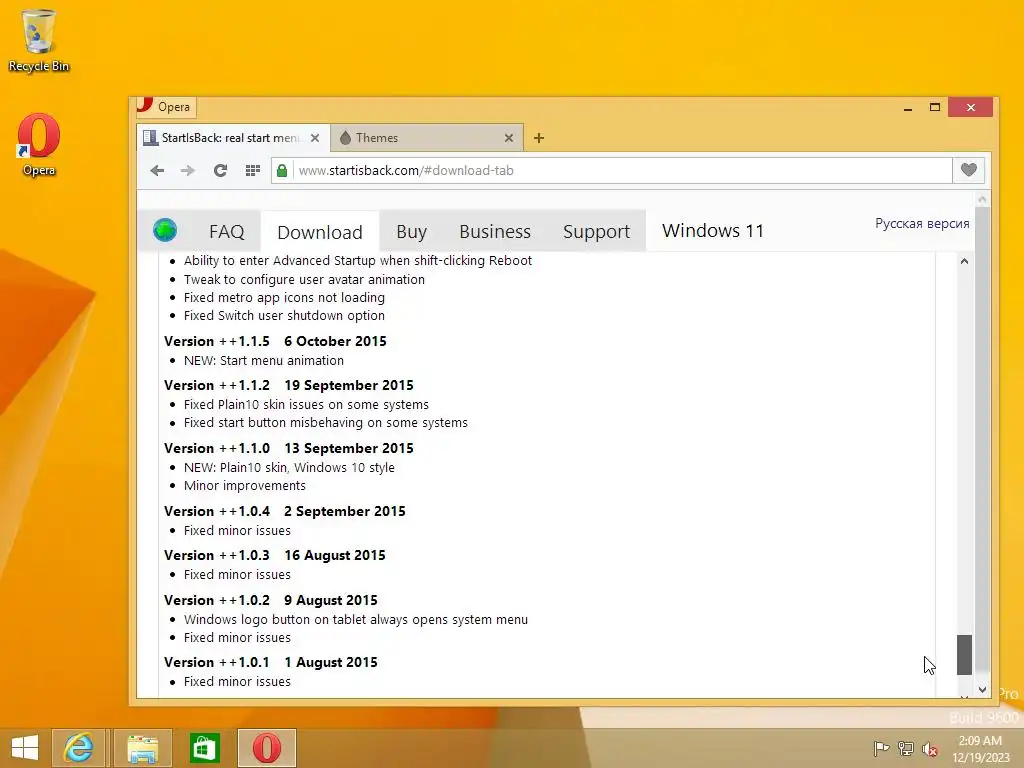Click the StartIsBack globe logo
This screenshot has width=1024, height=768.
coord(165,230)
